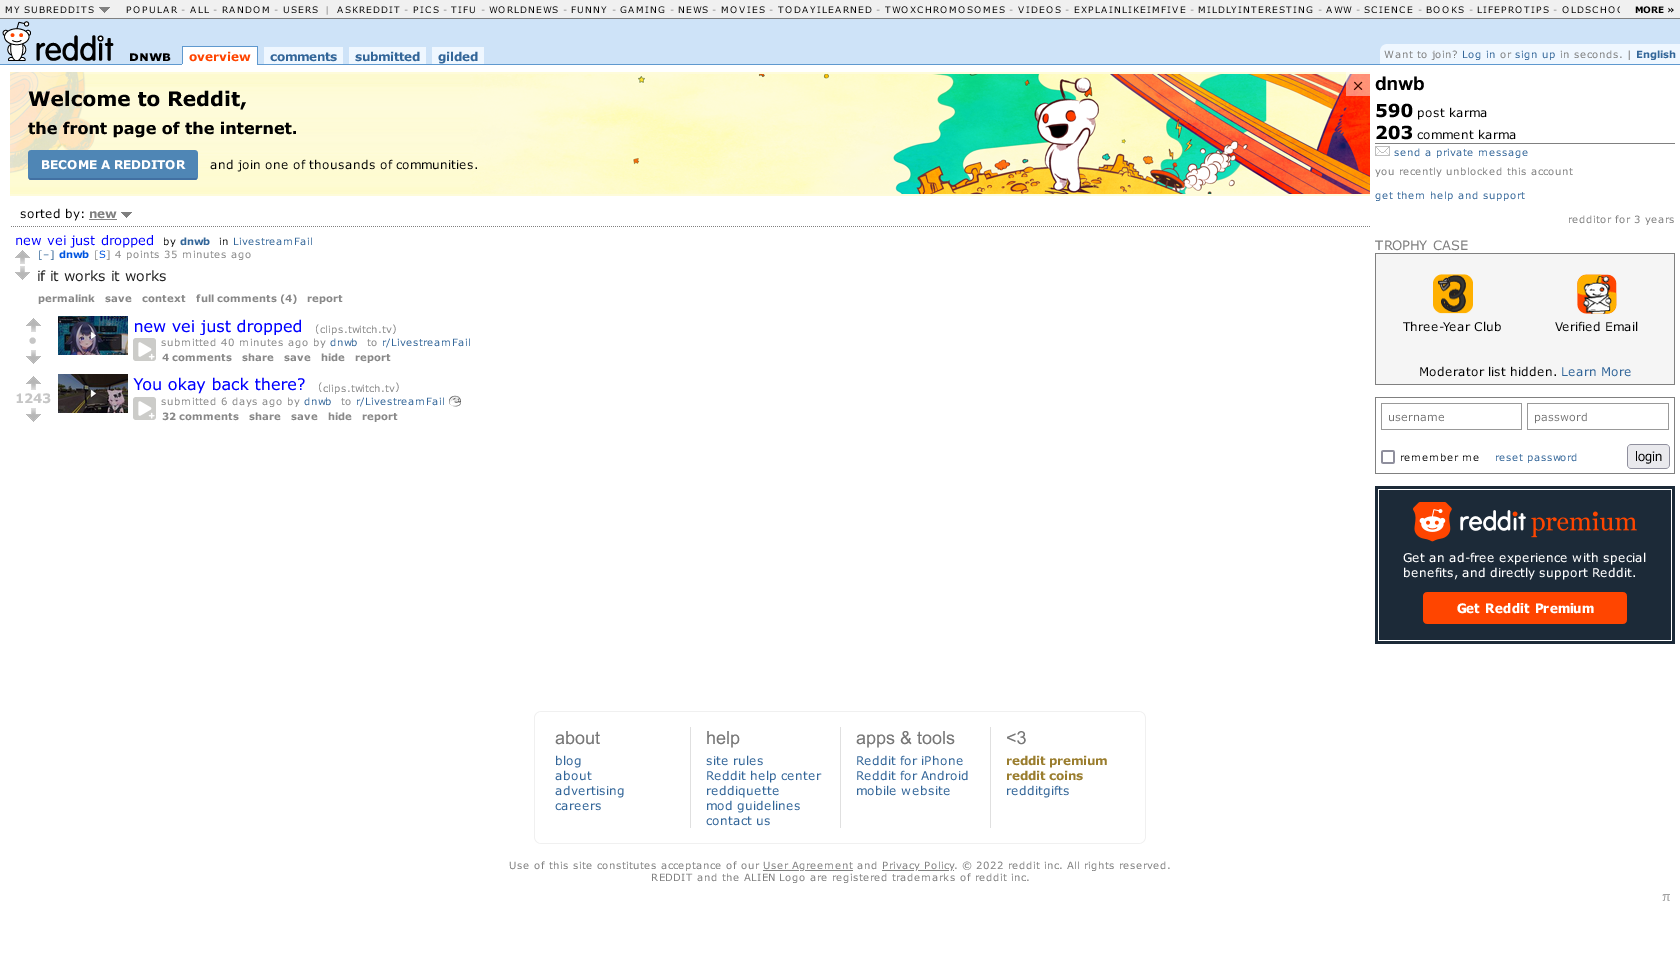Open the User Agreement link
Screen dimensions: 1680x955
coord(807,865)
